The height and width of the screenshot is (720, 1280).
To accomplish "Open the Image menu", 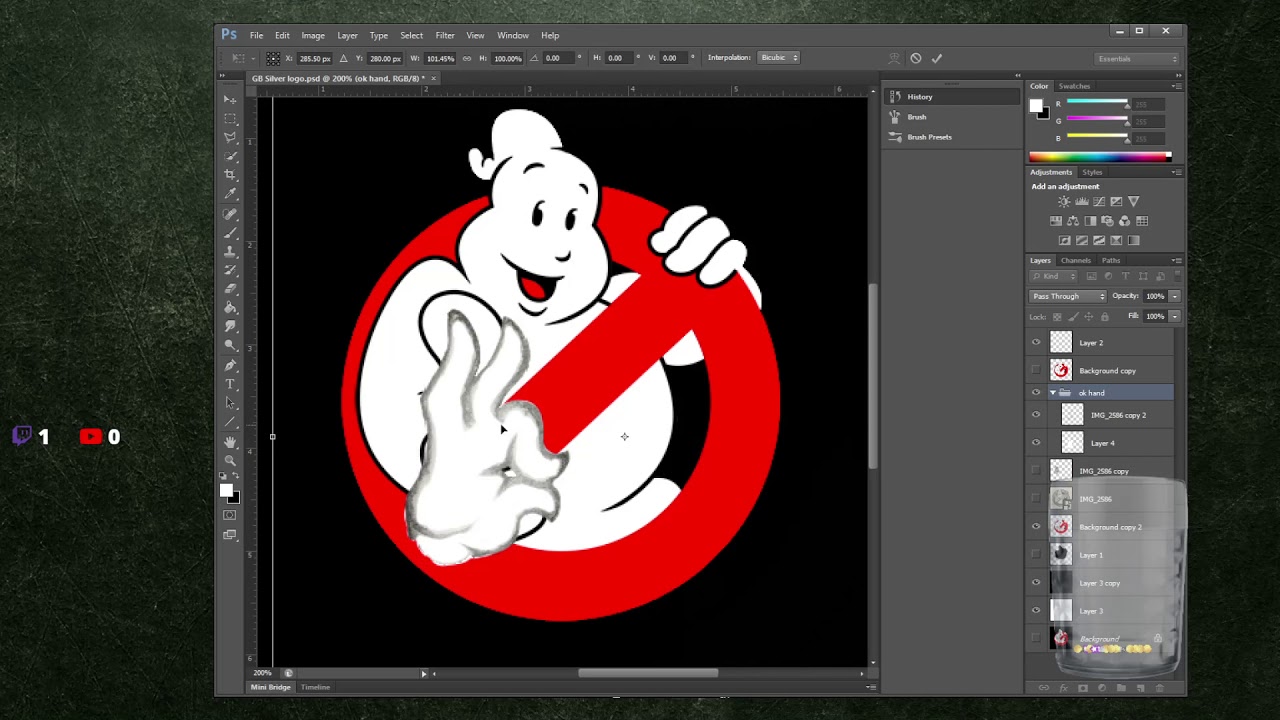I will [x=313, y=36].
